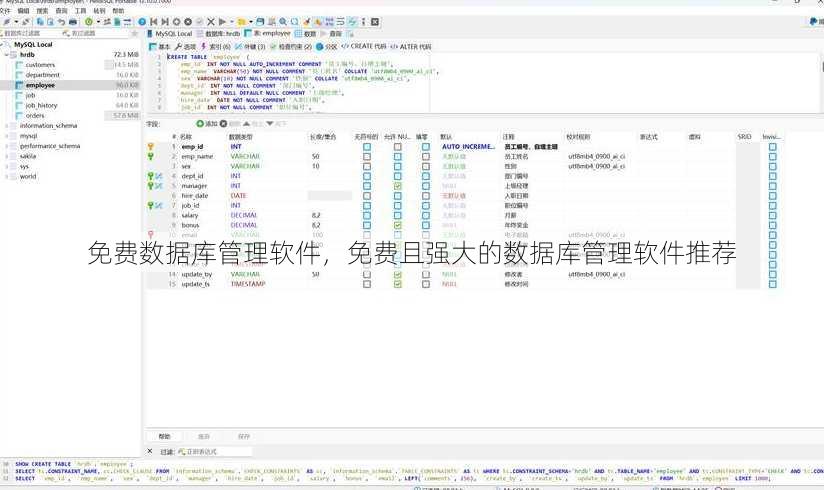This screenshot has width=824, height=490.
Task: Click the insert row circle icon
Action: [x=177, y=22]
